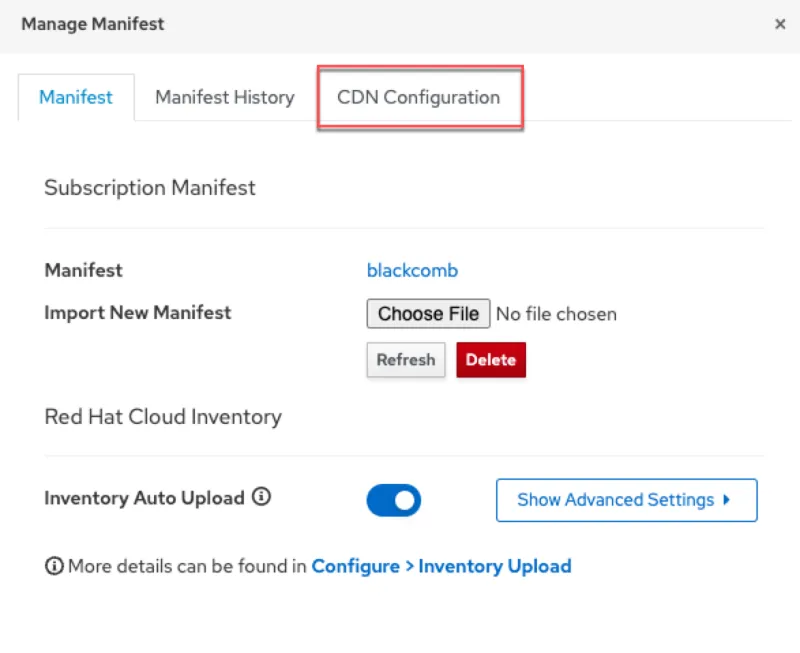Image resolution: width=800 pixels, height=653 pixels.
Task: Click the arrow on Show Advanced Settings
Action: click(727, 500)
